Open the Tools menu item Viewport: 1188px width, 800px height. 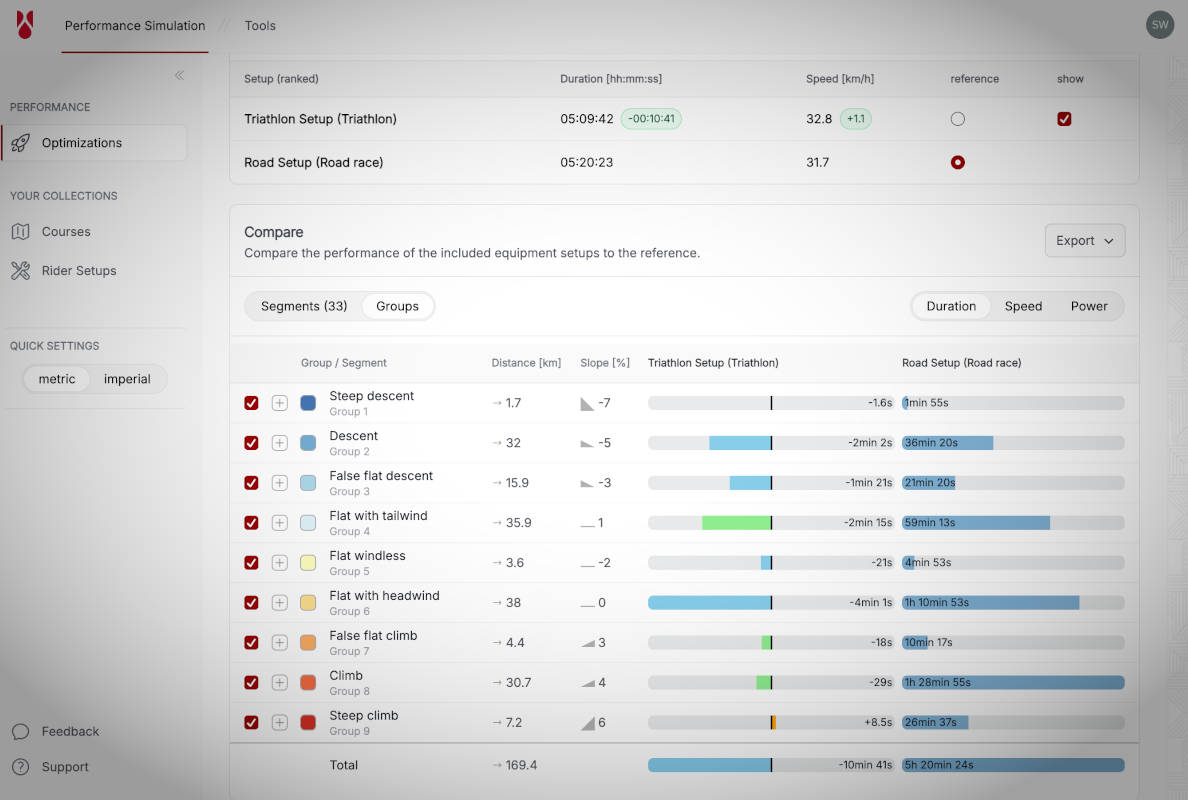click(260, 25)
